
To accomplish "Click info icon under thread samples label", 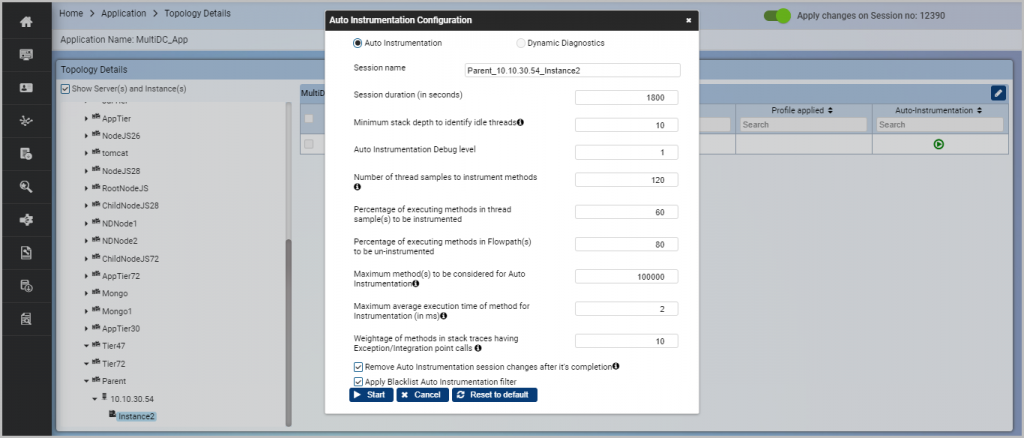I will click(357, 187).
